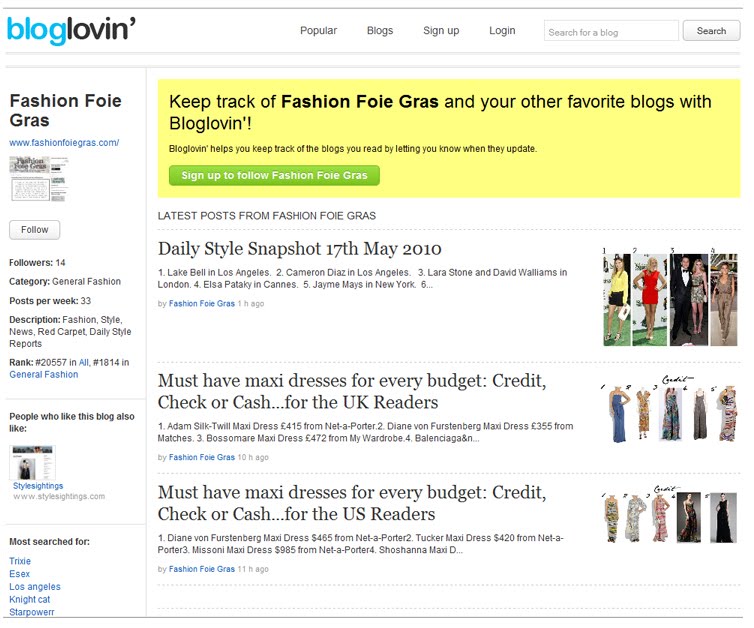Click the Fashion Foie Gras blog thumbnail
754x628 pixels.
coord(38,178)
